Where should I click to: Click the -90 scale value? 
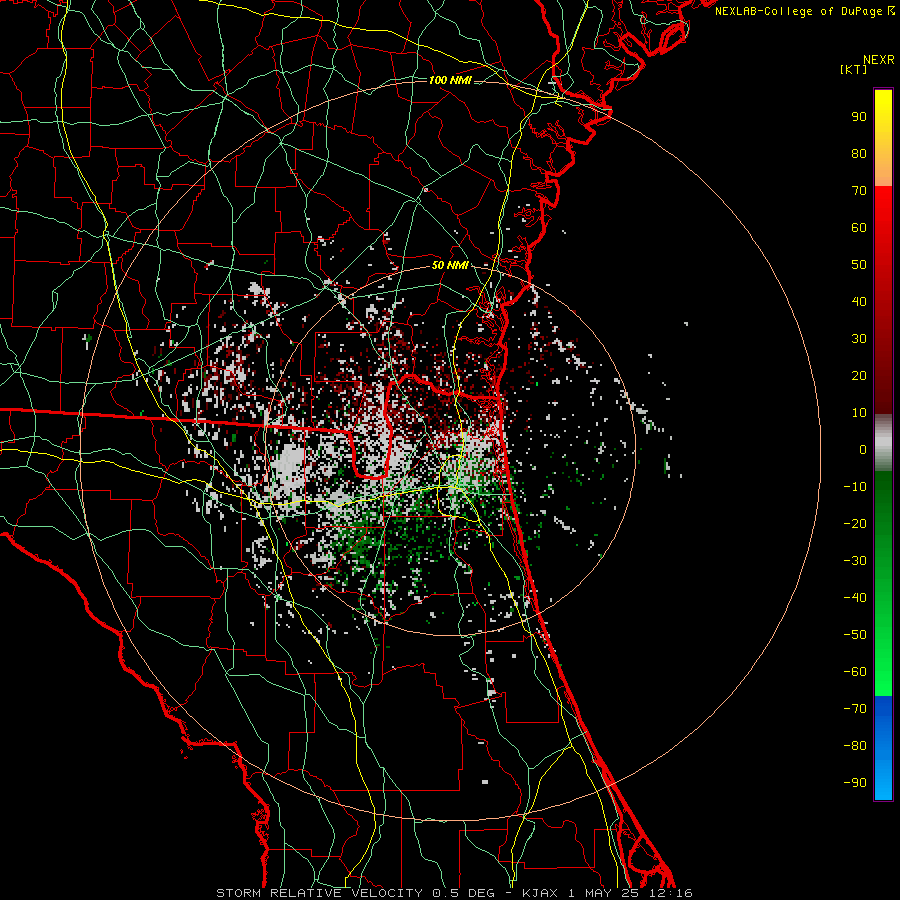coord(855,783)
